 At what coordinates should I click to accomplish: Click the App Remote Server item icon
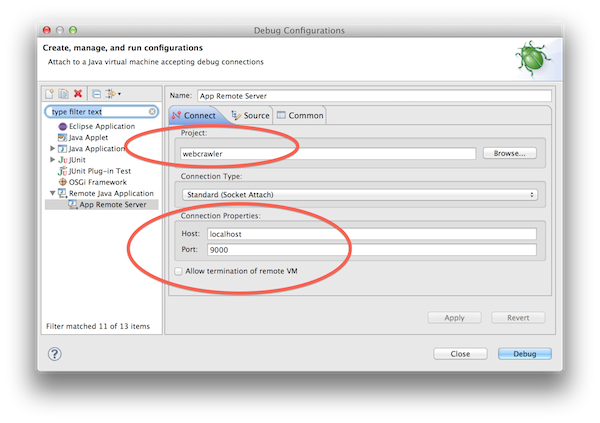click(x=73, y=204)
